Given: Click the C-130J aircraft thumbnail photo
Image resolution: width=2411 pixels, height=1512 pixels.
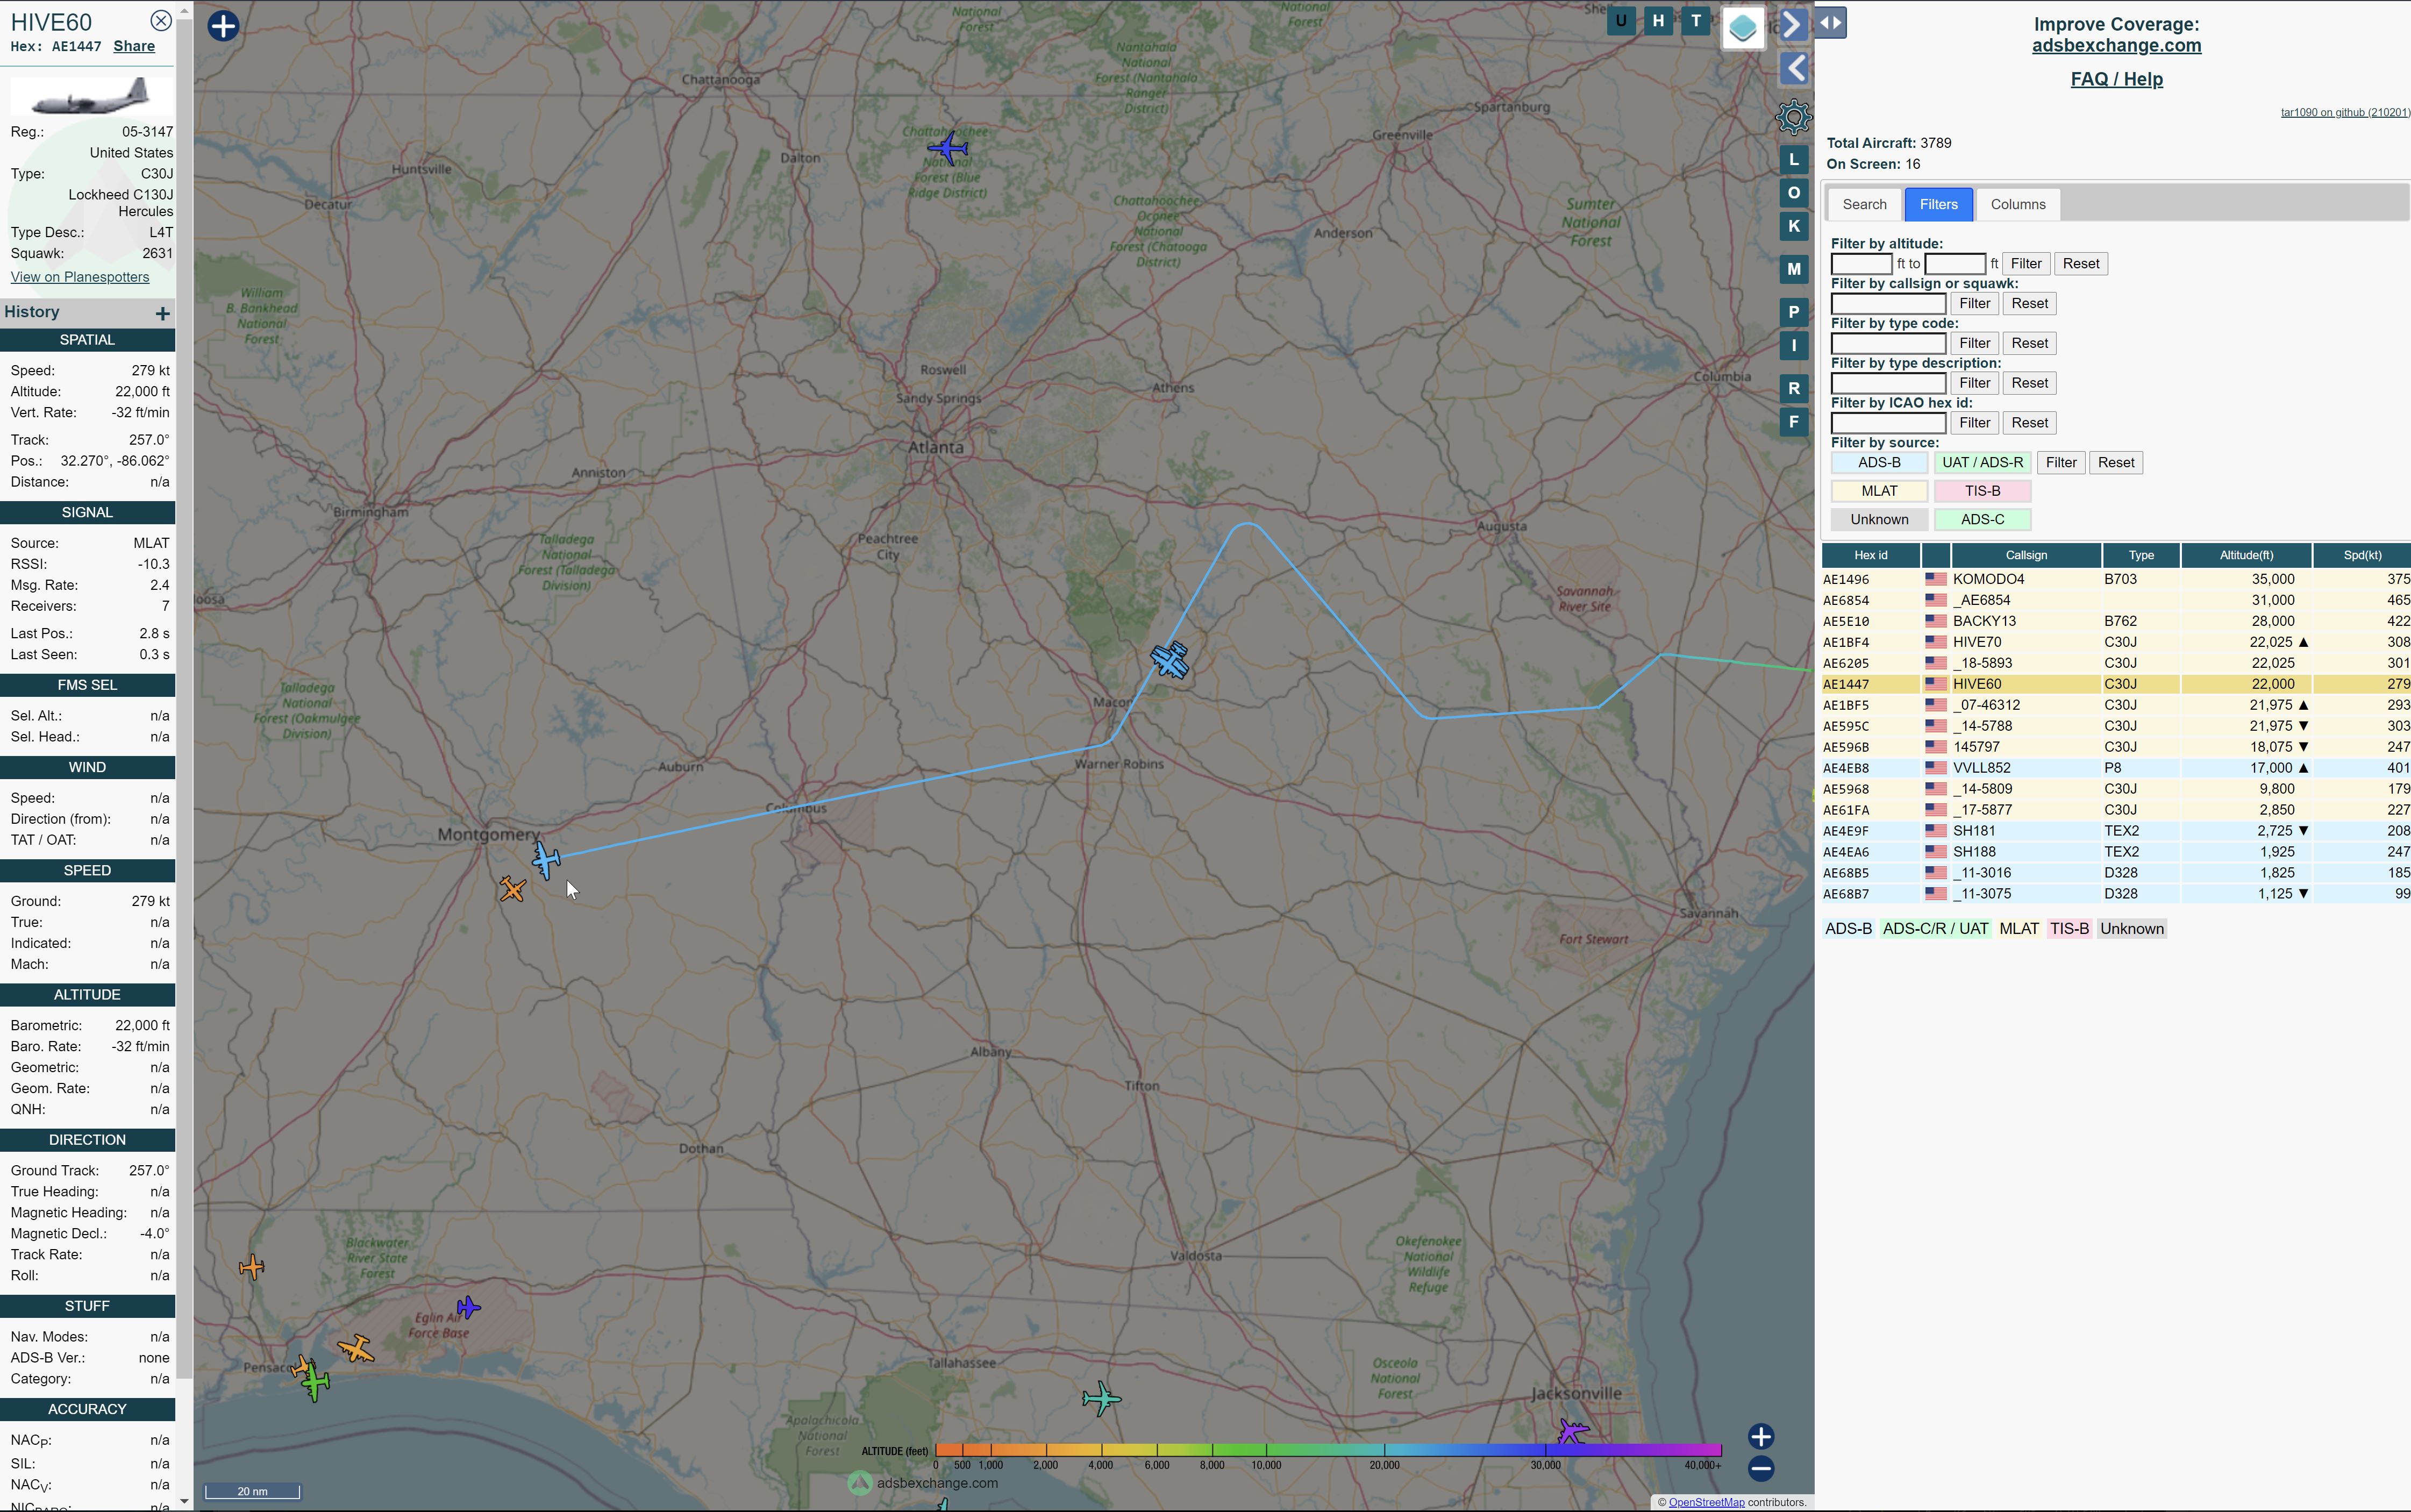Looking at the screenshot, I should tap(90, 97).
